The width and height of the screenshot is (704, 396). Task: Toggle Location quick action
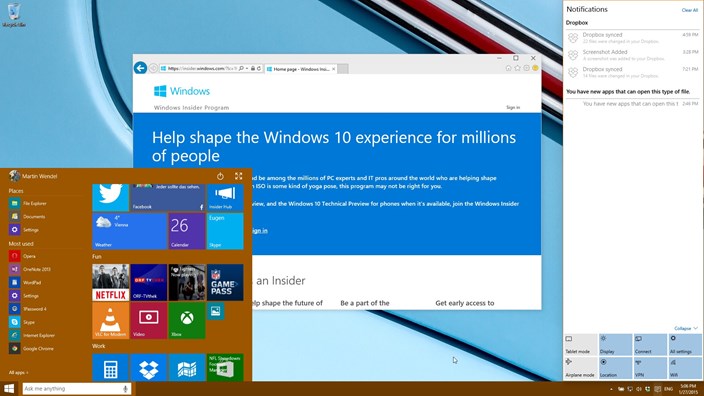(615, 368)
